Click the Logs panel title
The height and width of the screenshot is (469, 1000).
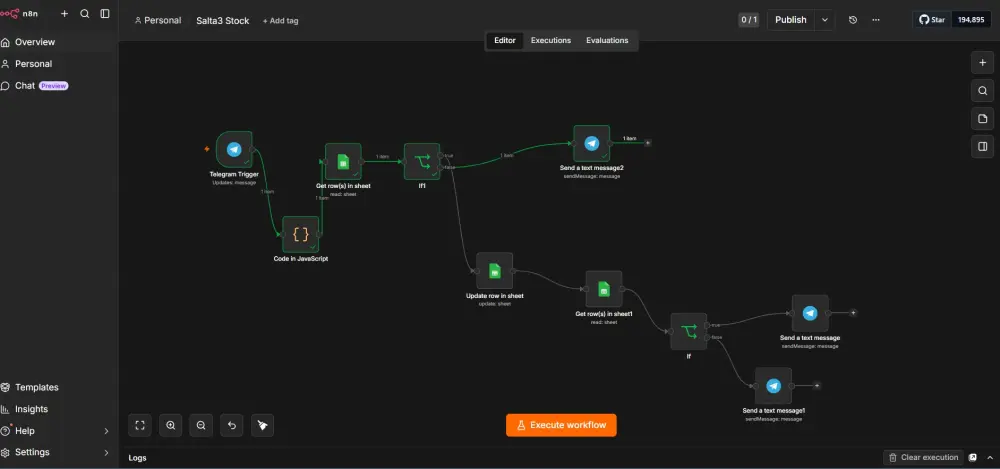137,458
